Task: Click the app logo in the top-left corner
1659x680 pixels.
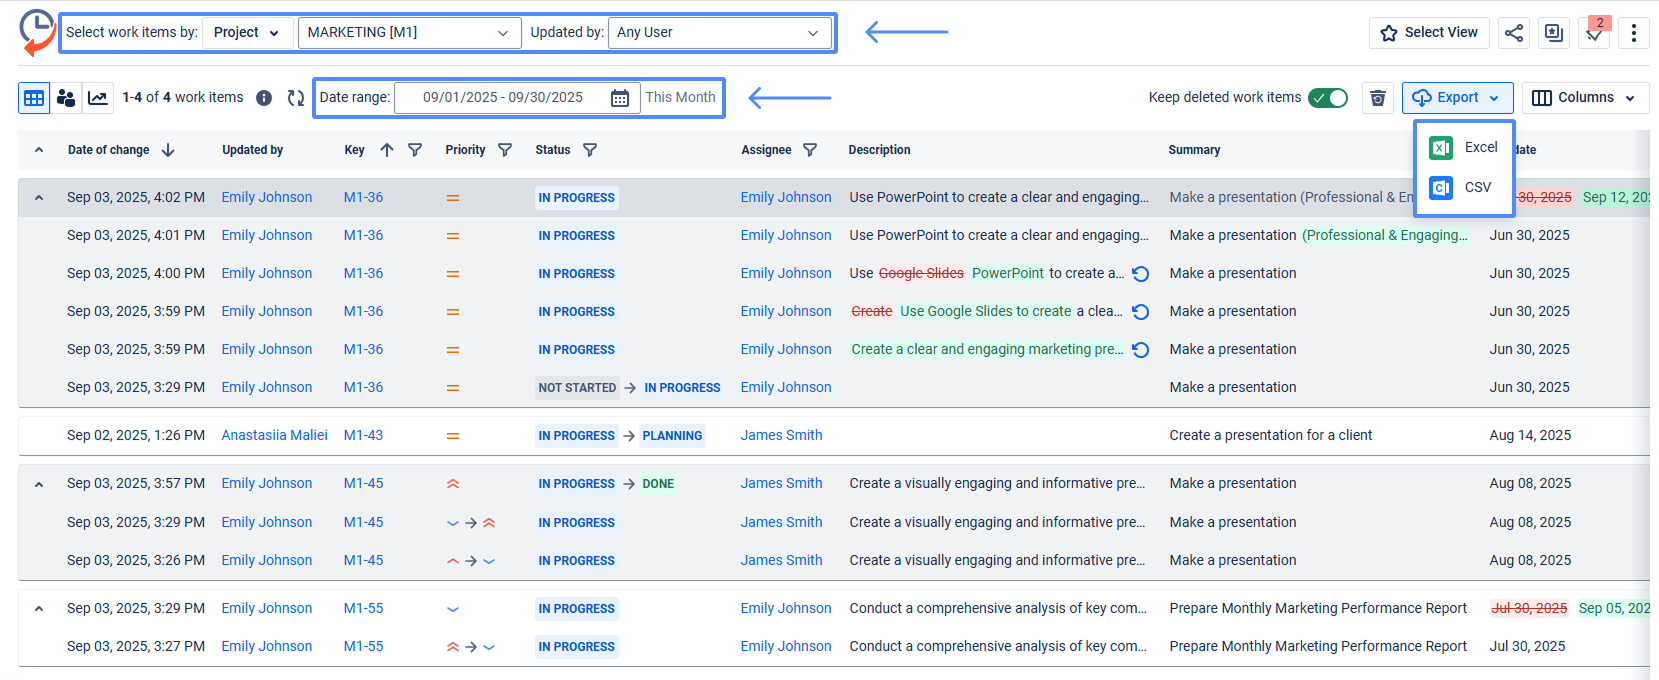Action: 37,33
